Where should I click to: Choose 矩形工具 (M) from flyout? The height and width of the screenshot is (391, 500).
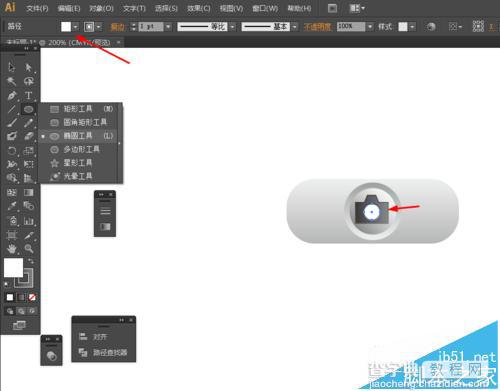point(81,109)
